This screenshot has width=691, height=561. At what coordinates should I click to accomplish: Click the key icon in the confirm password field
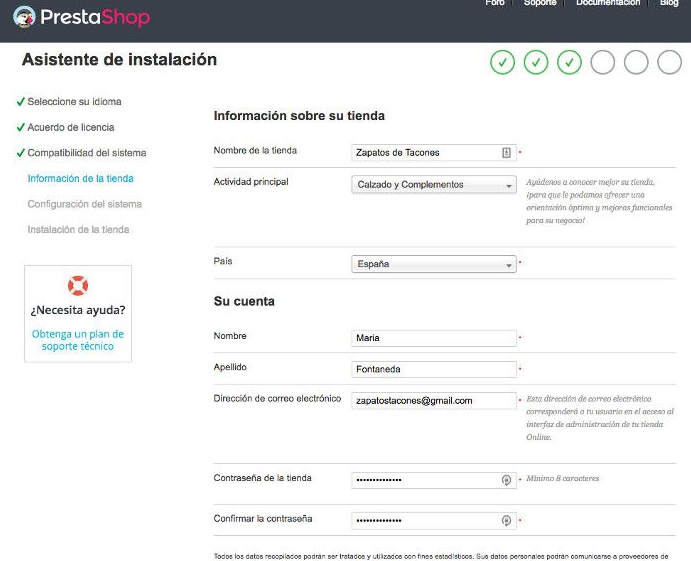(x=506, y=521)
